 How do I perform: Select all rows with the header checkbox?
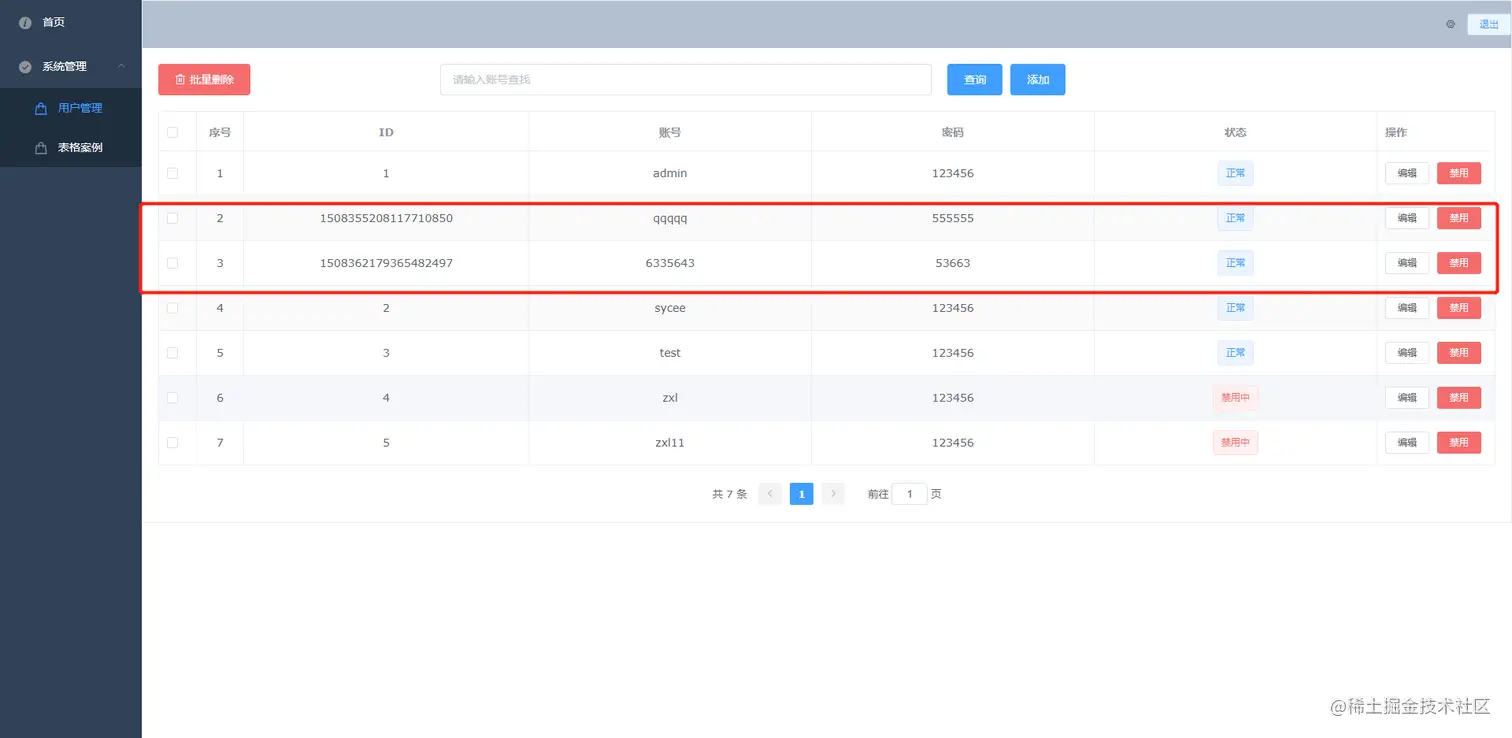pyautogui.click(x=172, y=132)
